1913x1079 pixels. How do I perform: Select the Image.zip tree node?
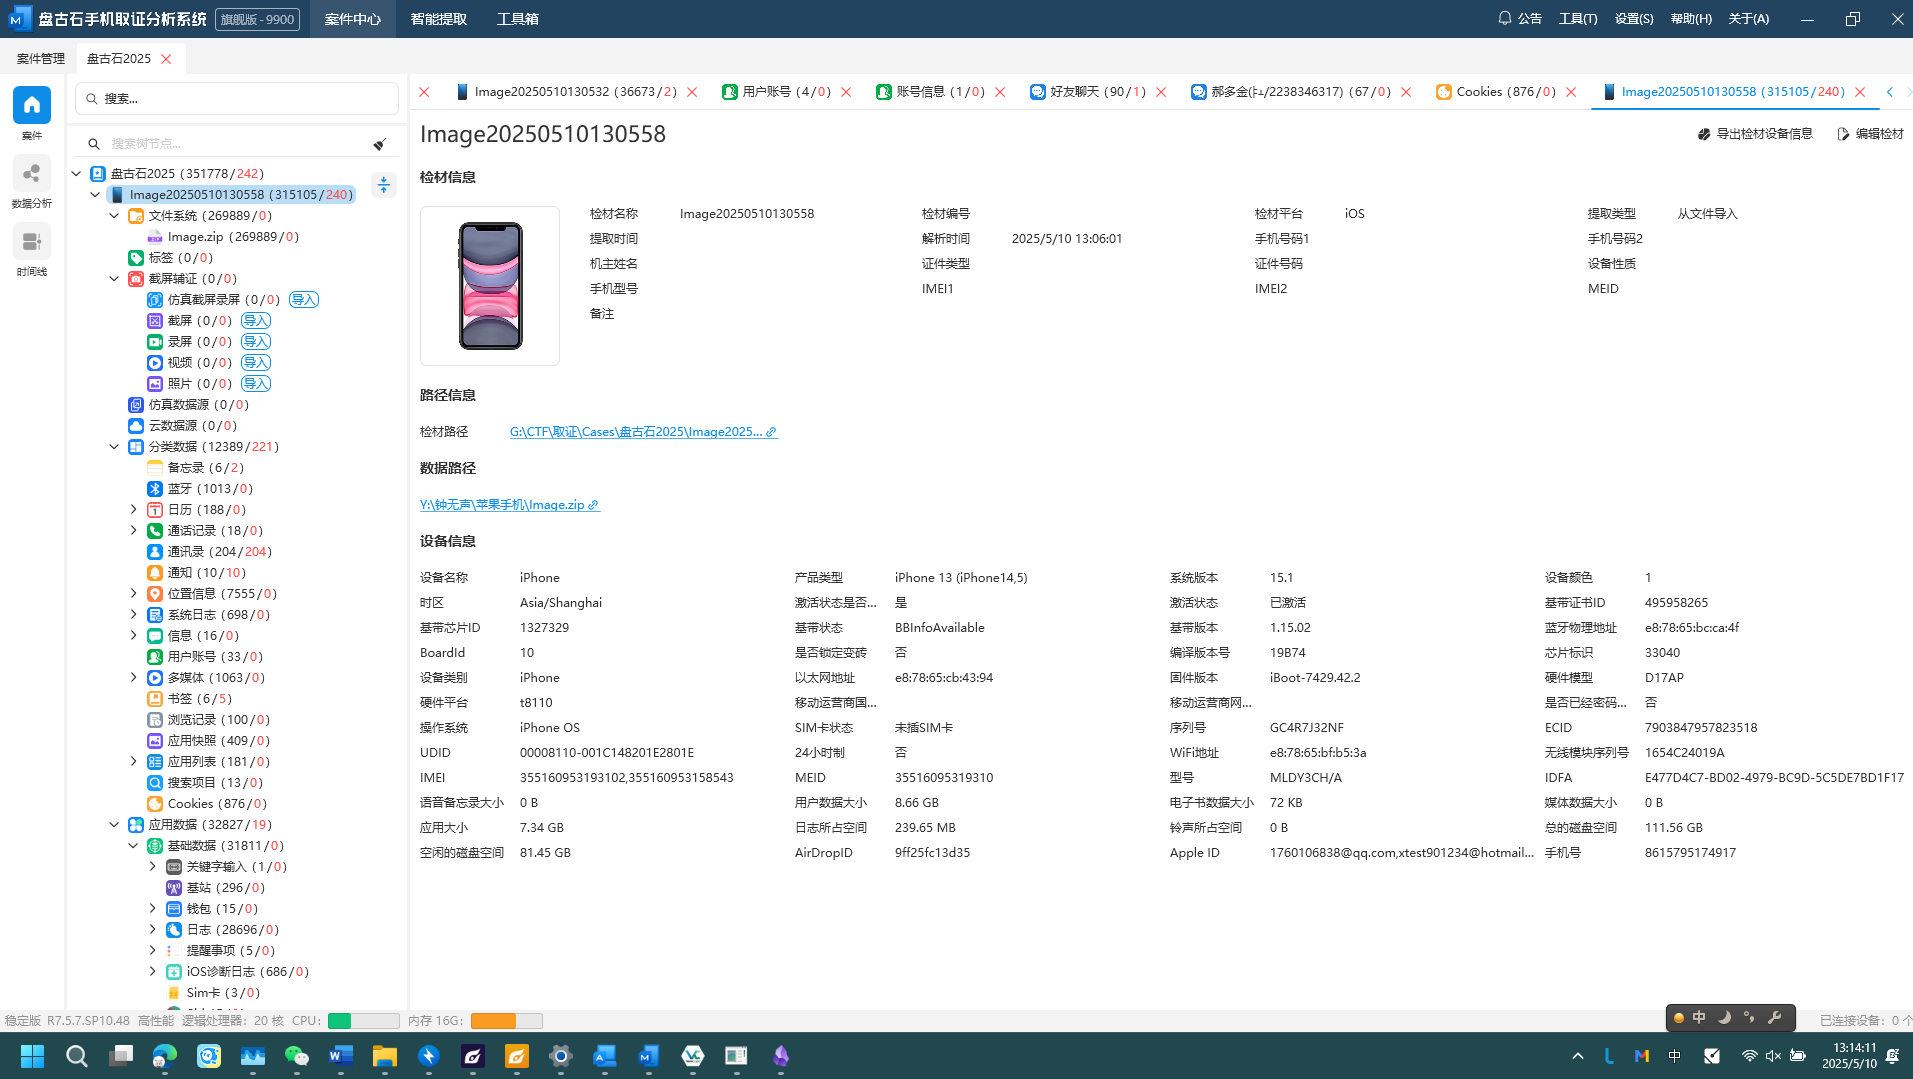click(x=223, y=237)
